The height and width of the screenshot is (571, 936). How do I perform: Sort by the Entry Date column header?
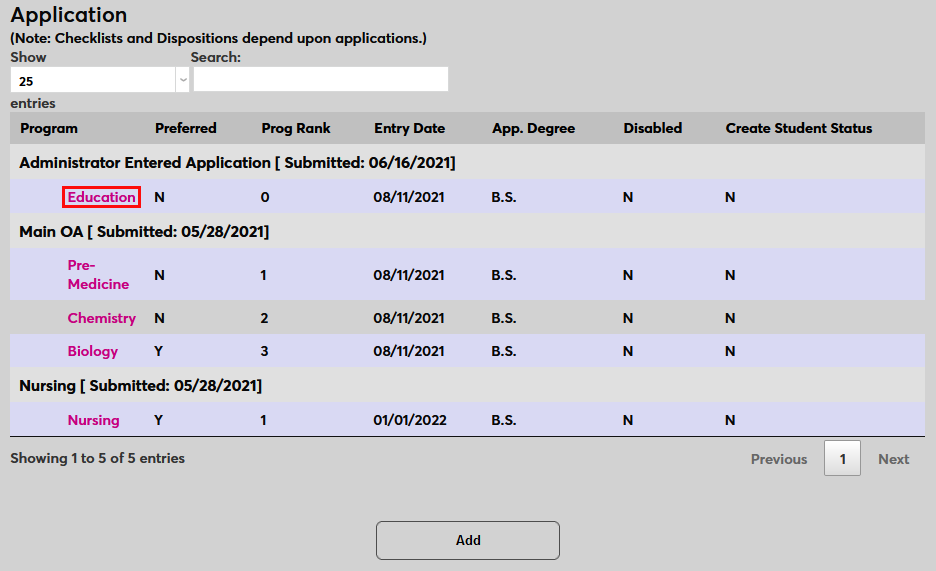pyautogui.click(x=410, y=128)
